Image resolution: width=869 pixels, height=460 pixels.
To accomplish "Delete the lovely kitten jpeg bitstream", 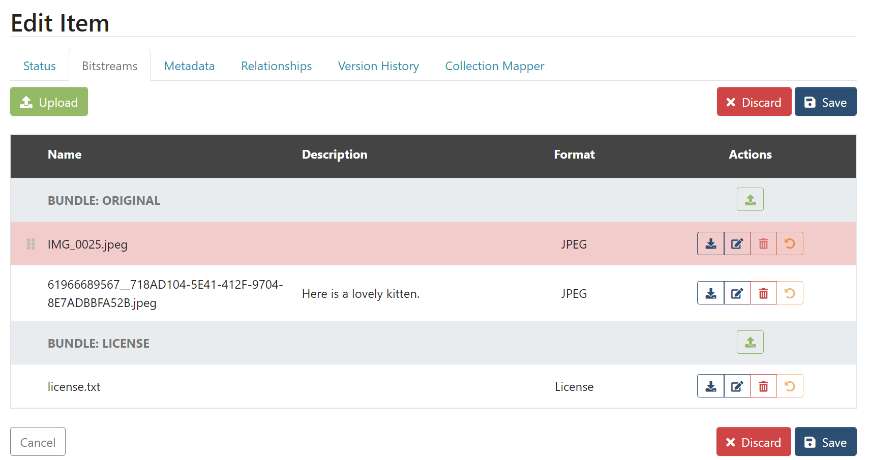I will (763, 293).
